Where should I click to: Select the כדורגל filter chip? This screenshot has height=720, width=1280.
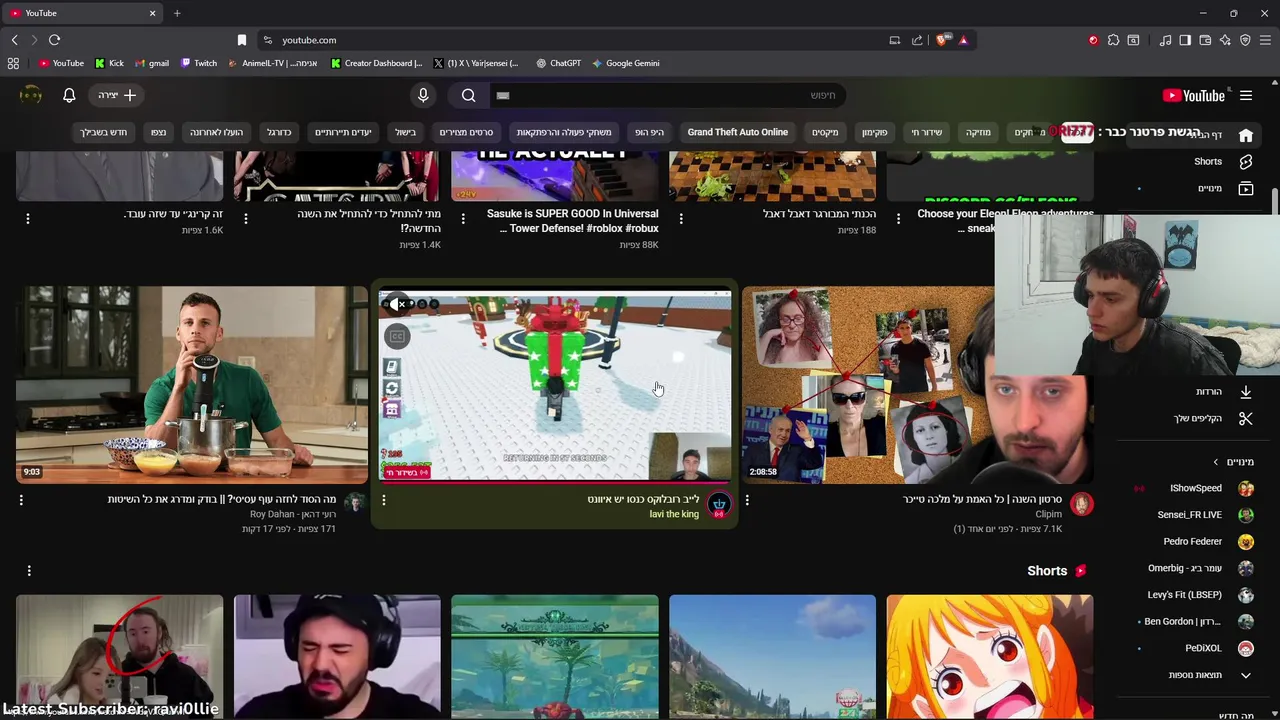[x=279, y=132]
